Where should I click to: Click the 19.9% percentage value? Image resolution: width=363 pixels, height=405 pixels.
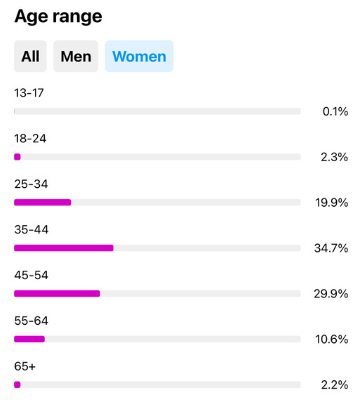coord(332,202)
